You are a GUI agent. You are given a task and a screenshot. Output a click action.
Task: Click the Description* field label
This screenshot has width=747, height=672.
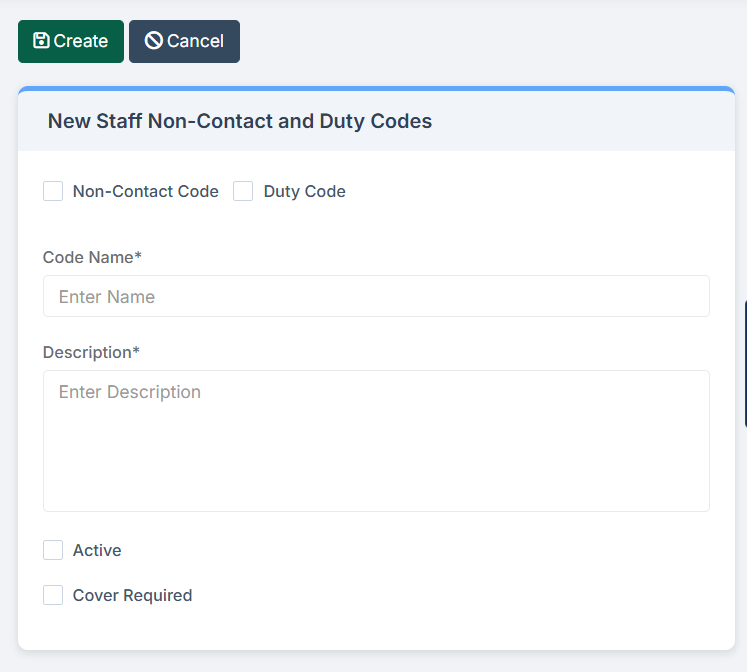91,352
